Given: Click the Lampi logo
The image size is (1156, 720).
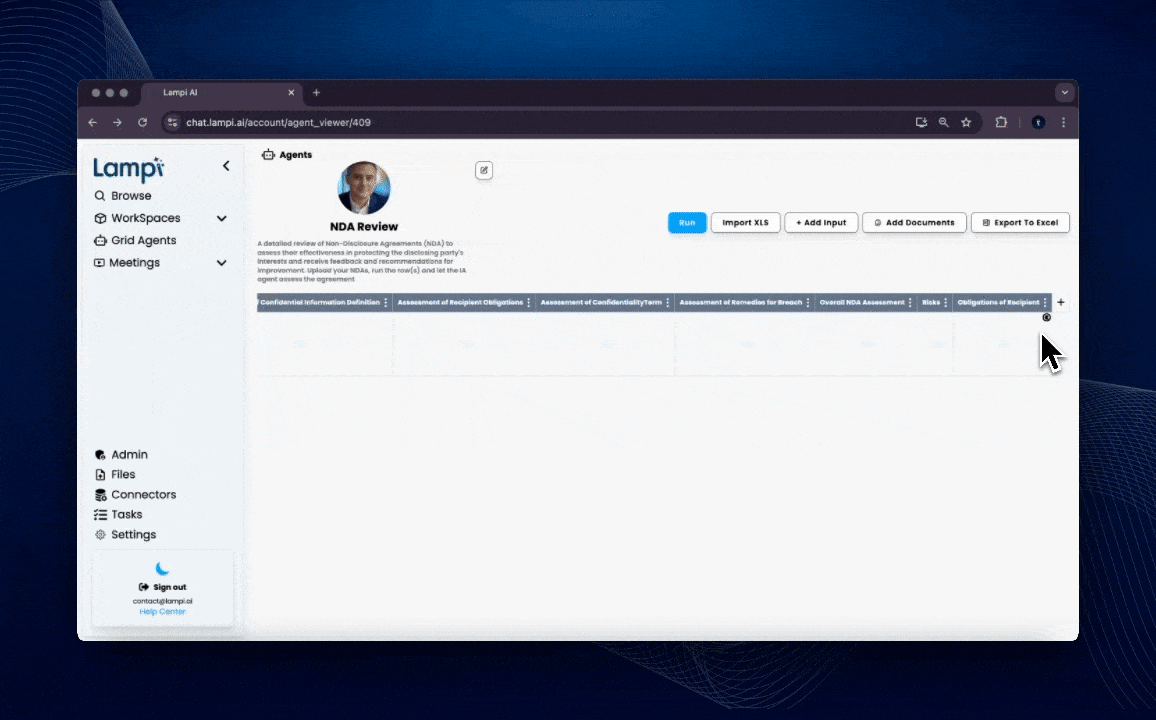Looking at the screenshot, I should pos(128,169).
